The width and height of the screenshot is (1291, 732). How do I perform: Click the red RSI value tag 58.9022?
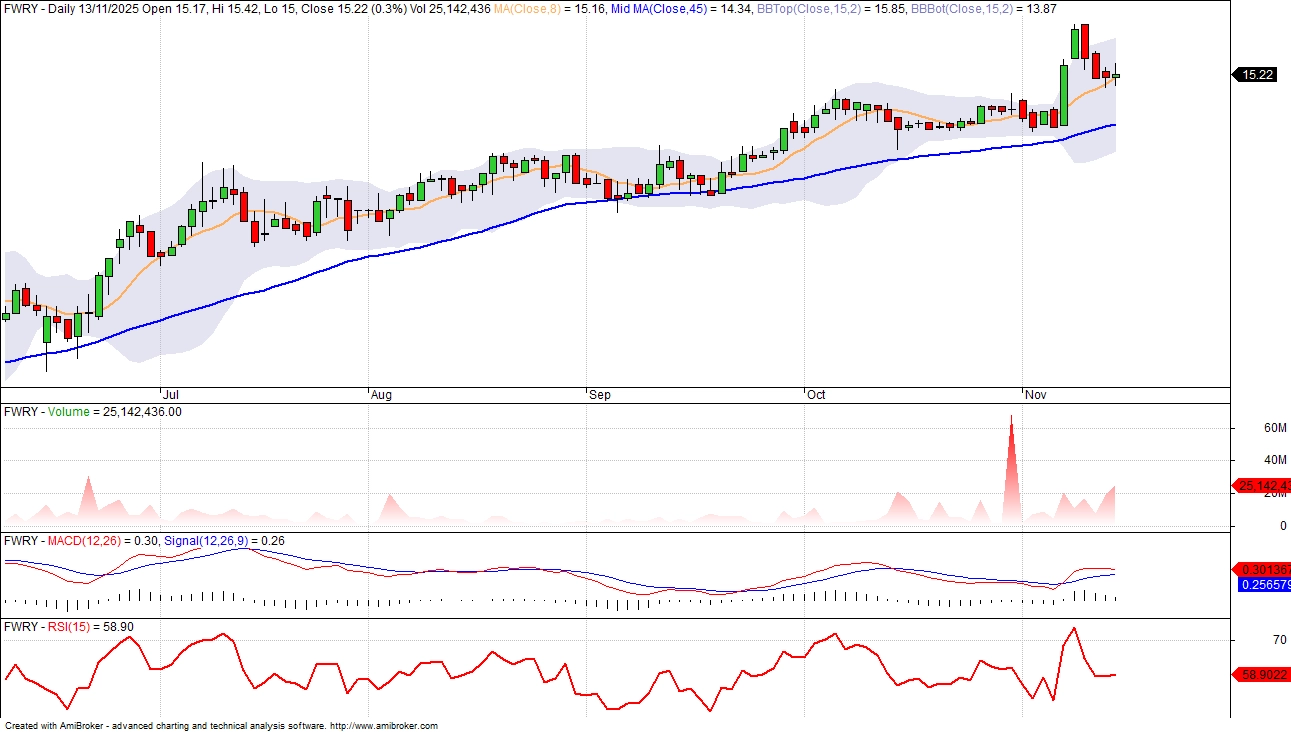click(x=1262, y=675)
